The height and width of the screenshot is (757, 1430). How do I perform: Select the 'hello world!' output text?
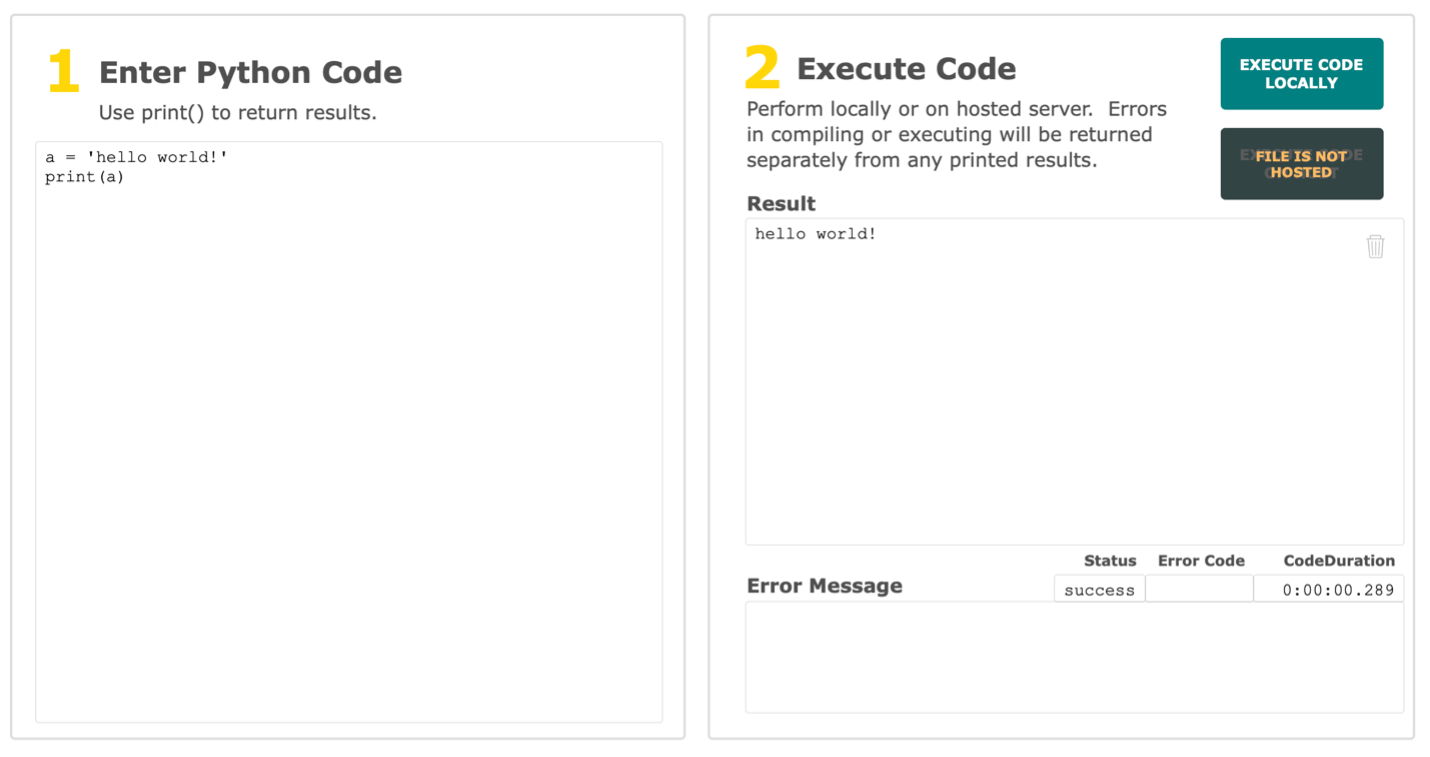coord(815,234)
